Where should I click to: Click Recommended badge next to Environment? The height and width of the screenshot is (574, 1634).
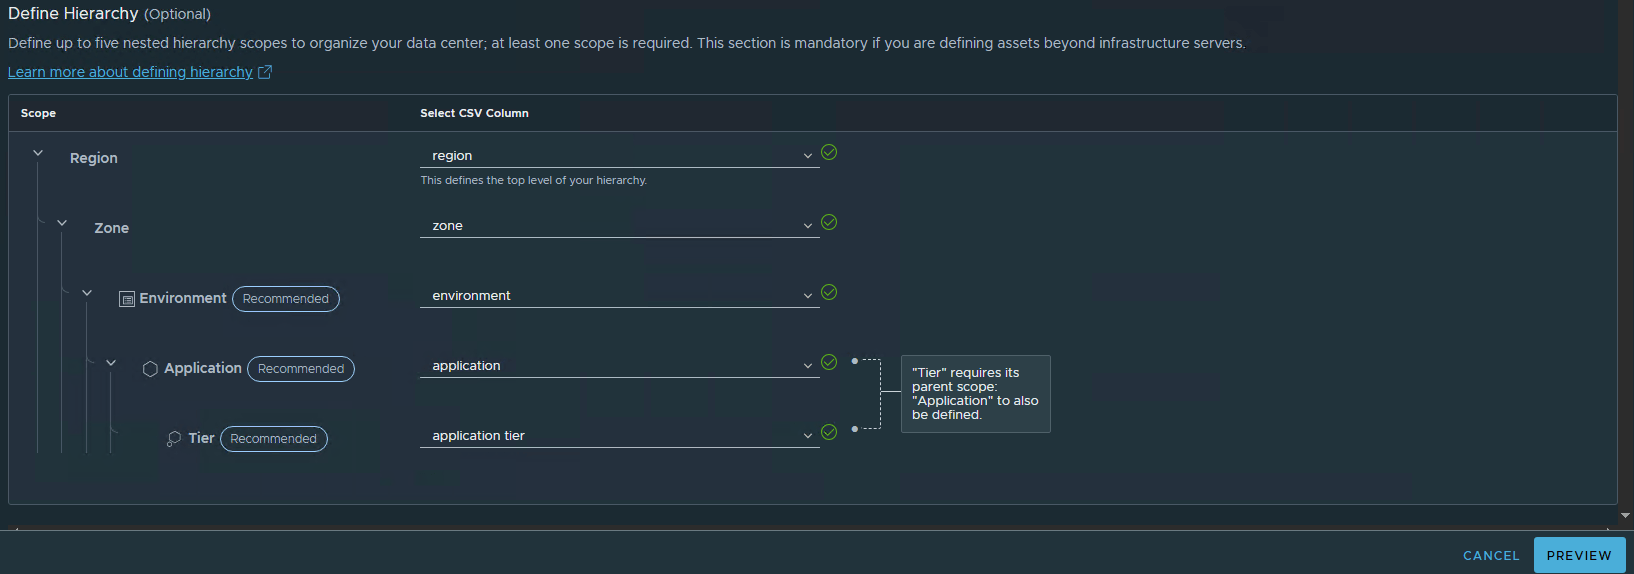[x=286, y=299]
